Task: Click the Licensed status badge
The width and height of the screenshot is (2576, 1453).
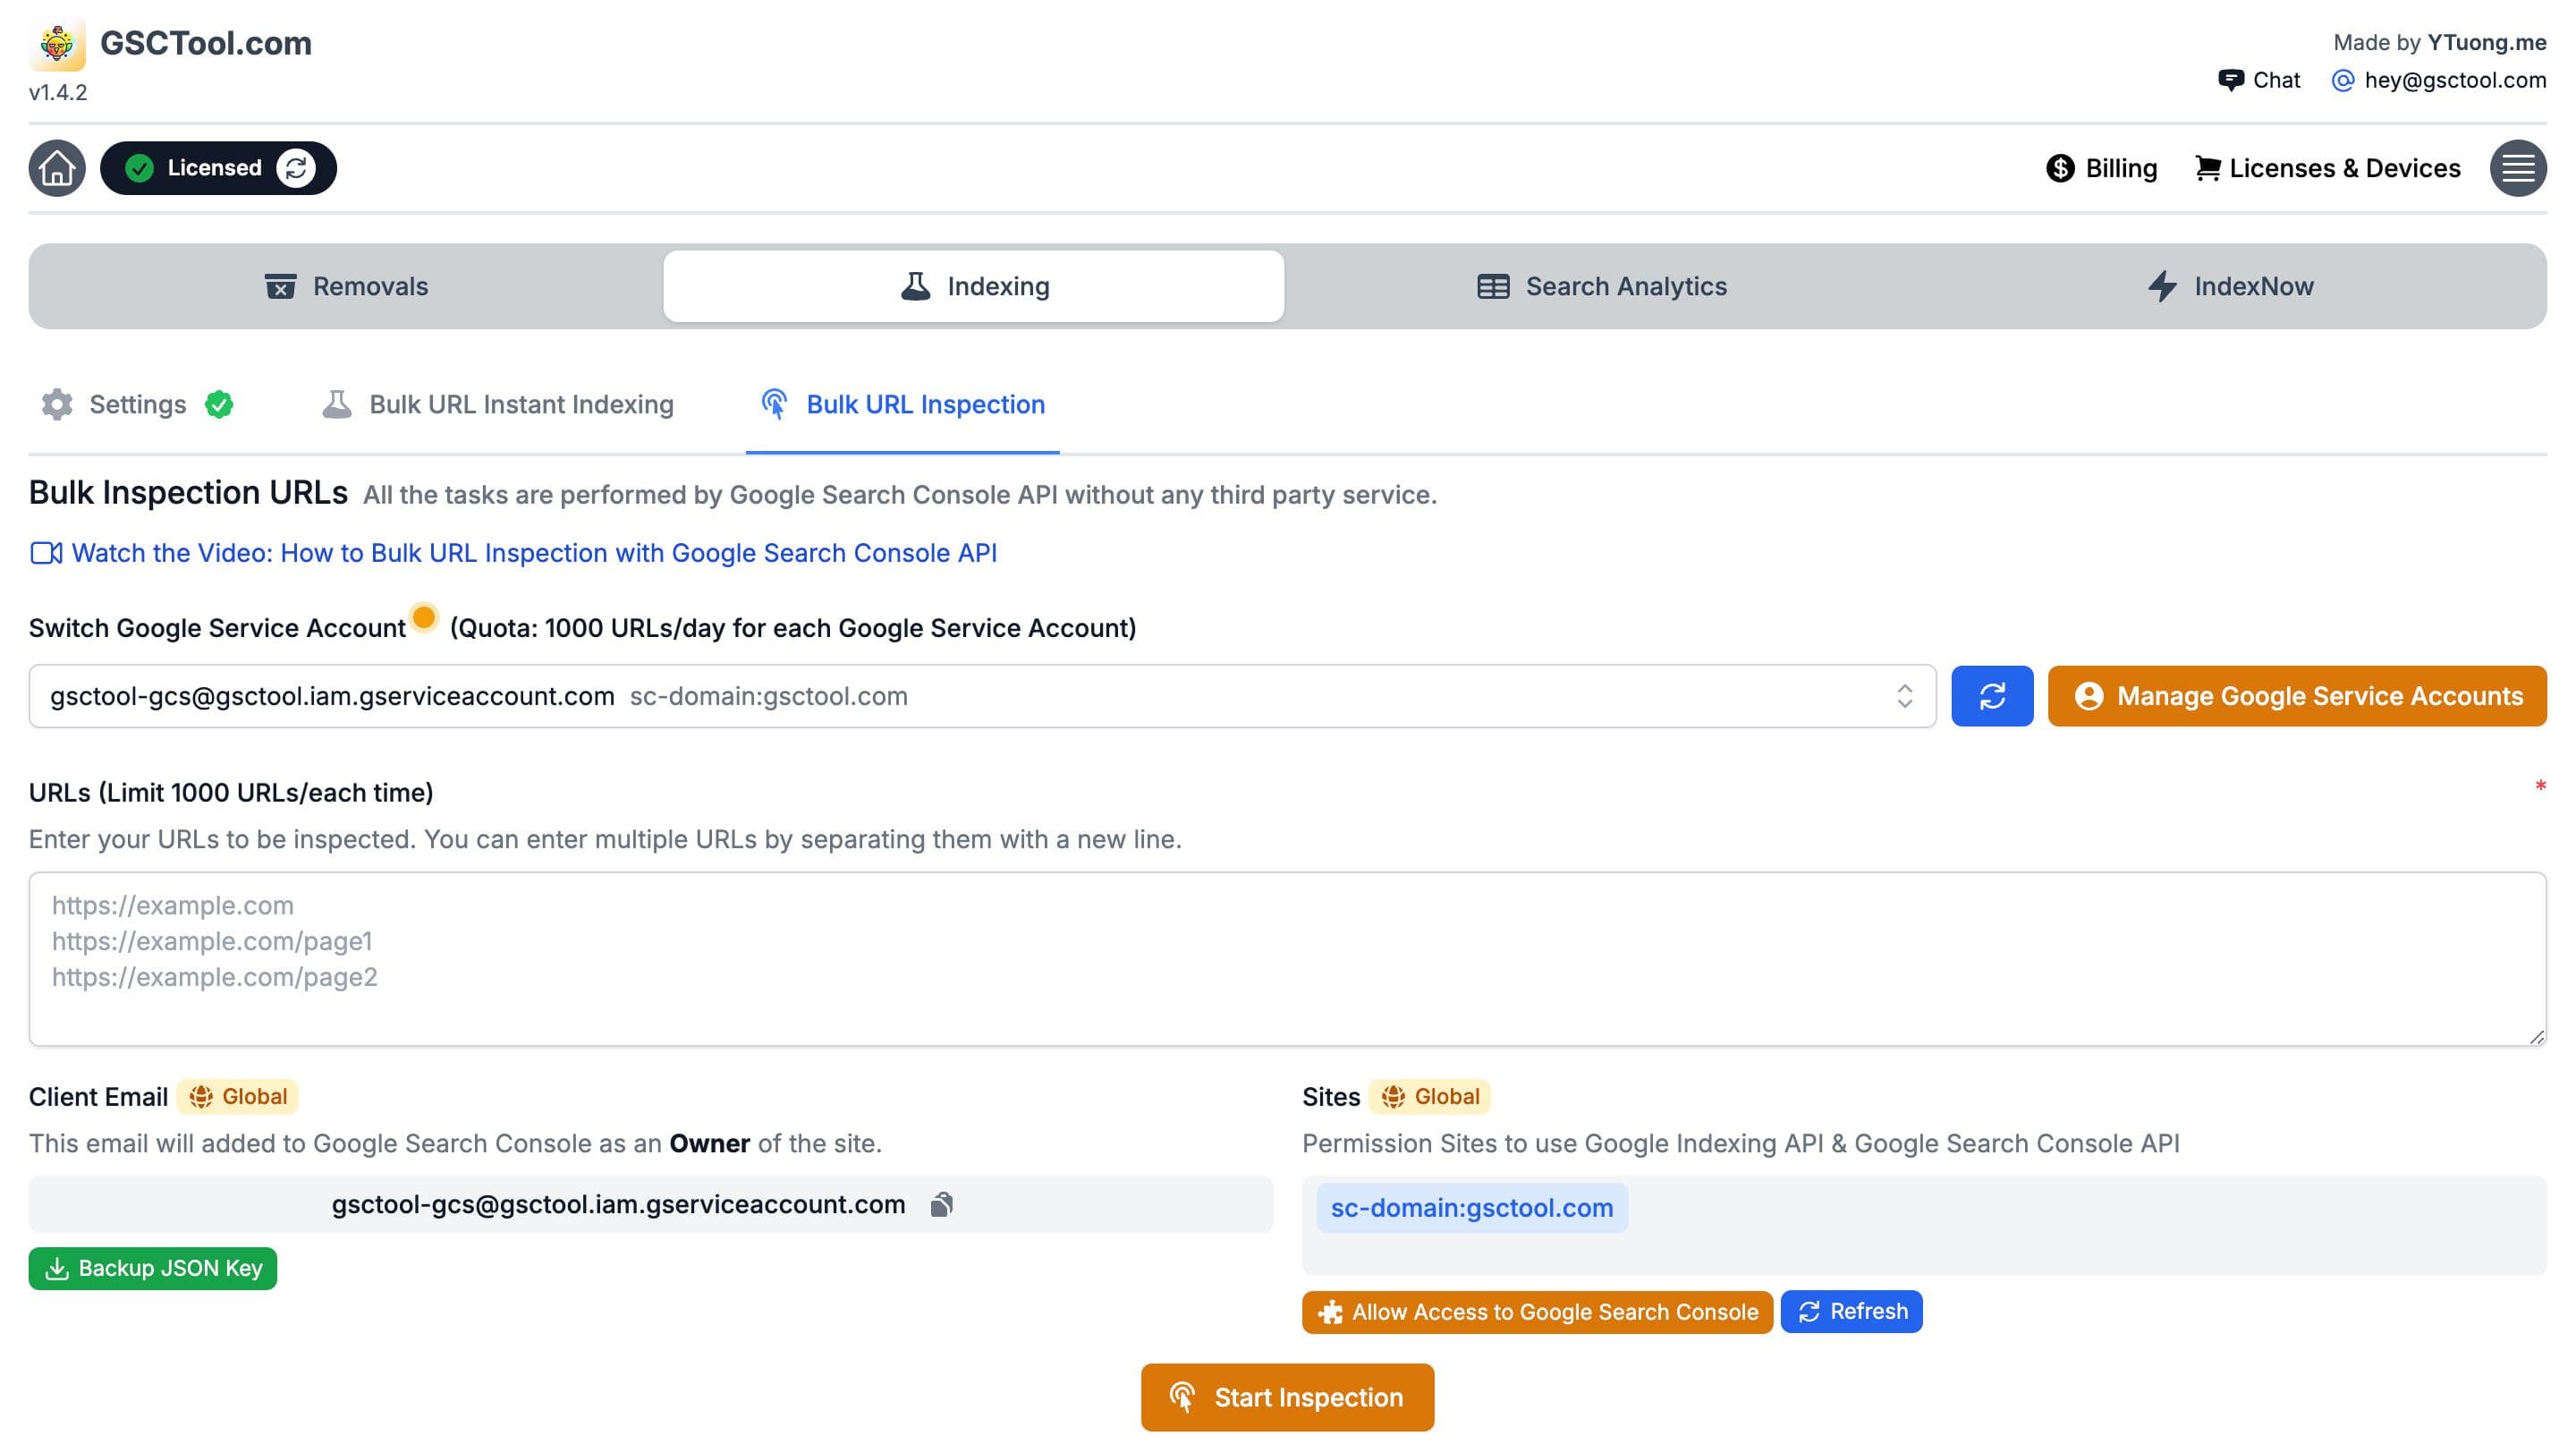Action: (x=218, y=168)
